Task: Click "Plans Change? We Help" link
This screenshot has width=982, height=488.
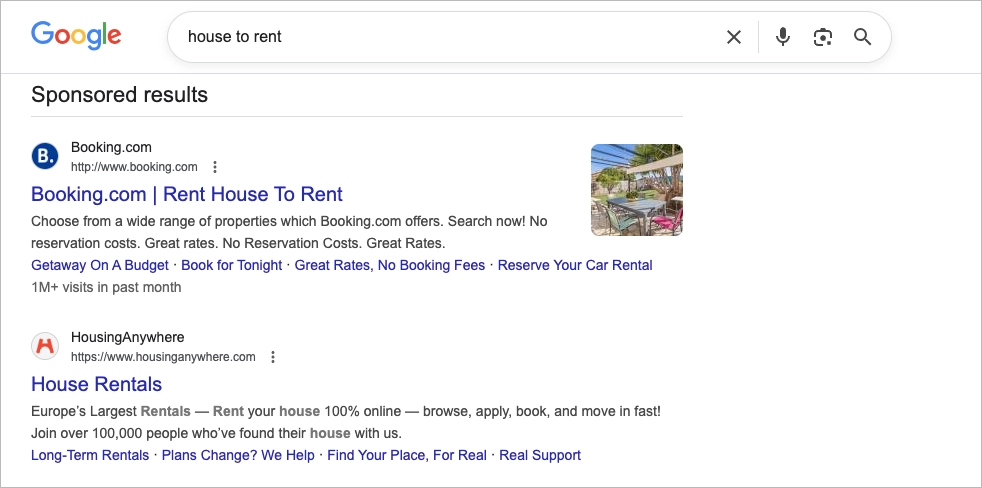Action: (x=238, y=455)
